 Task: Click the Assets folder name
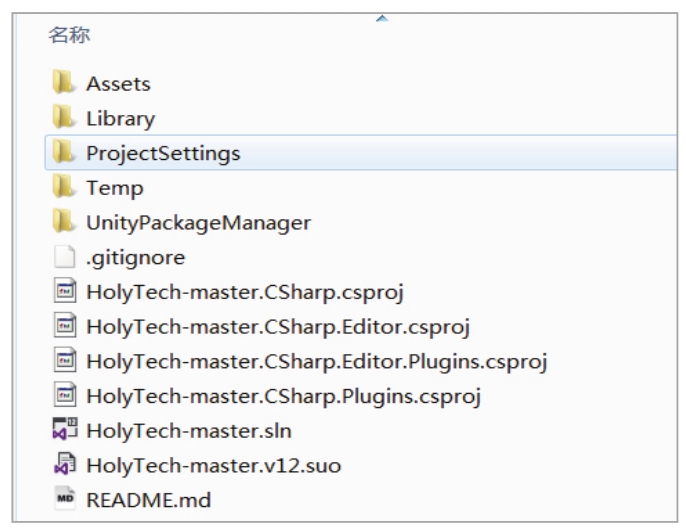pyautogui.click(x=119, y=84)
